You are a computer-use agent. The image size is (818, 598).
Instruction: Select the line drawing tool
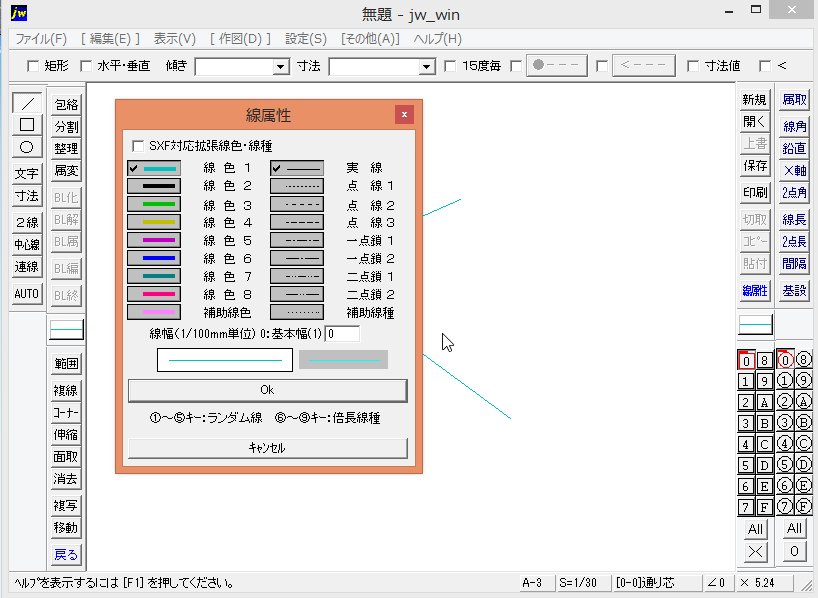click(27, 103)
